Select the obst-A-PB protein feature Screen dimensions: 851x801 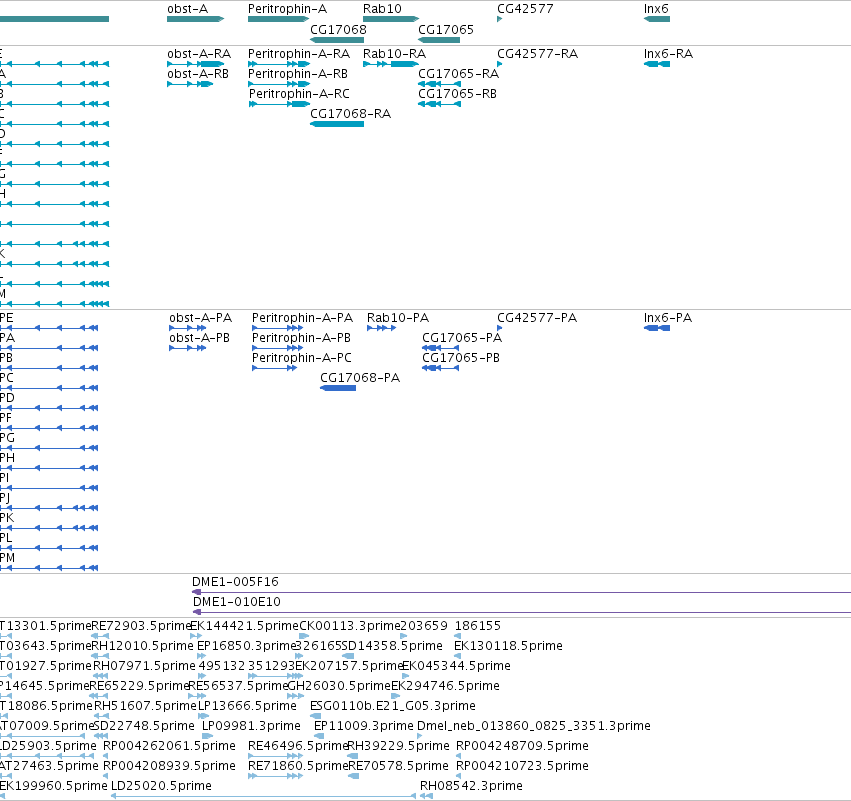point(188,348)
